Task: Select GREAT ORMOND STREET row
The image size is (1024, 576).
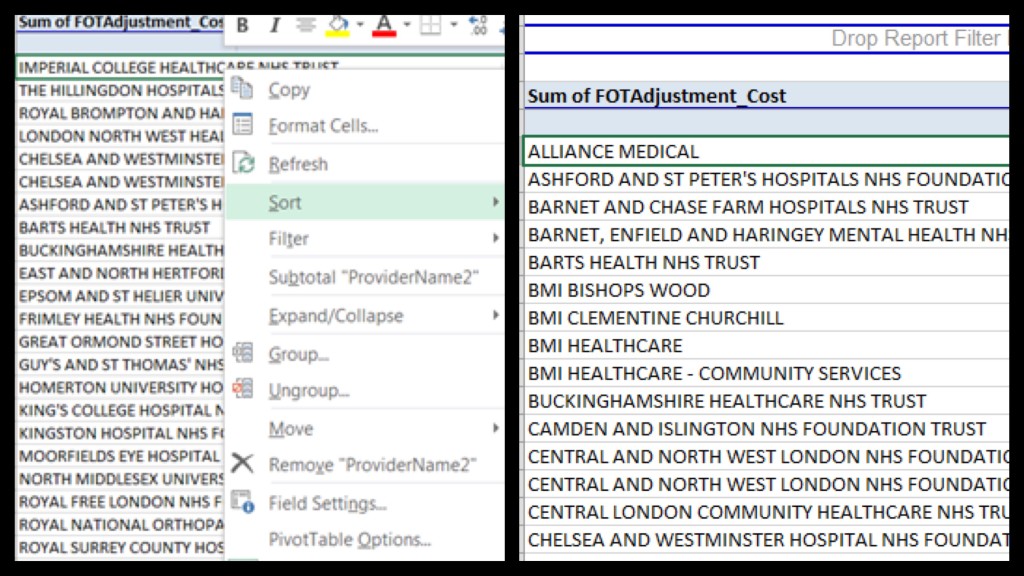Action: click(x=121, y=342)
